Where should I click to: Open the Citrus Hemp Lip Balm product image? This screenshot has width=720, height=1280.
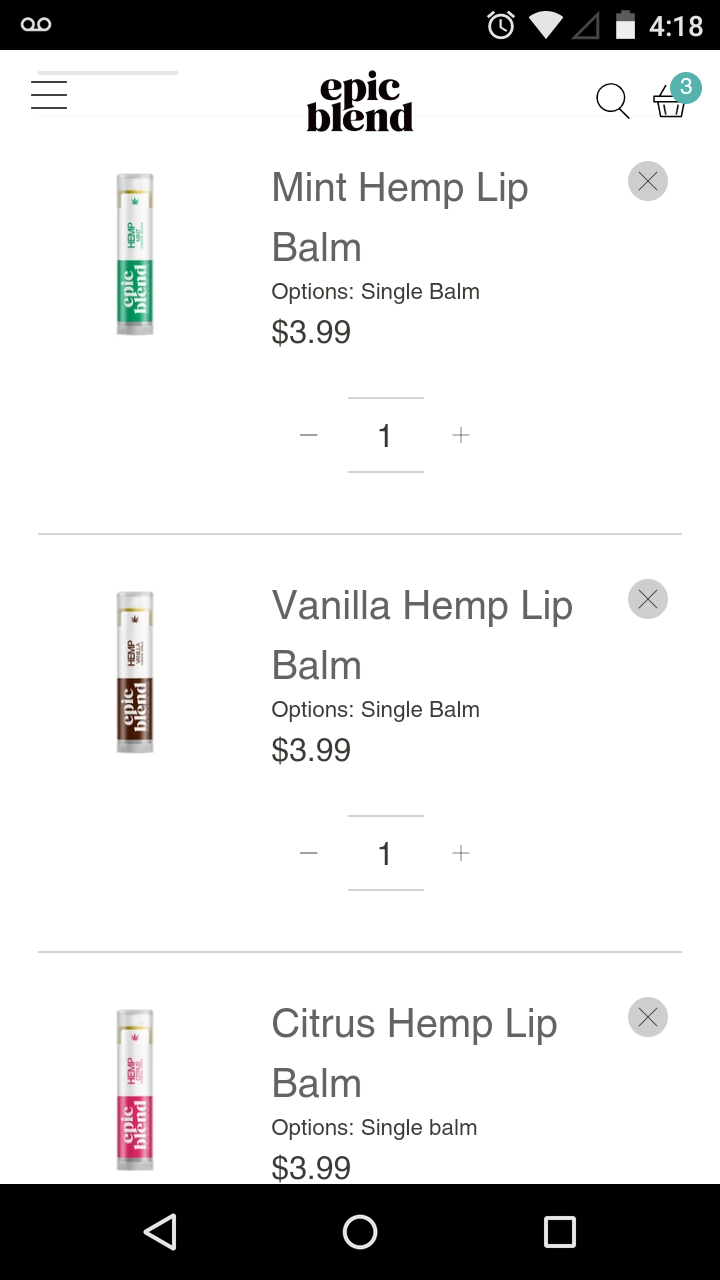click(135, 1090)
